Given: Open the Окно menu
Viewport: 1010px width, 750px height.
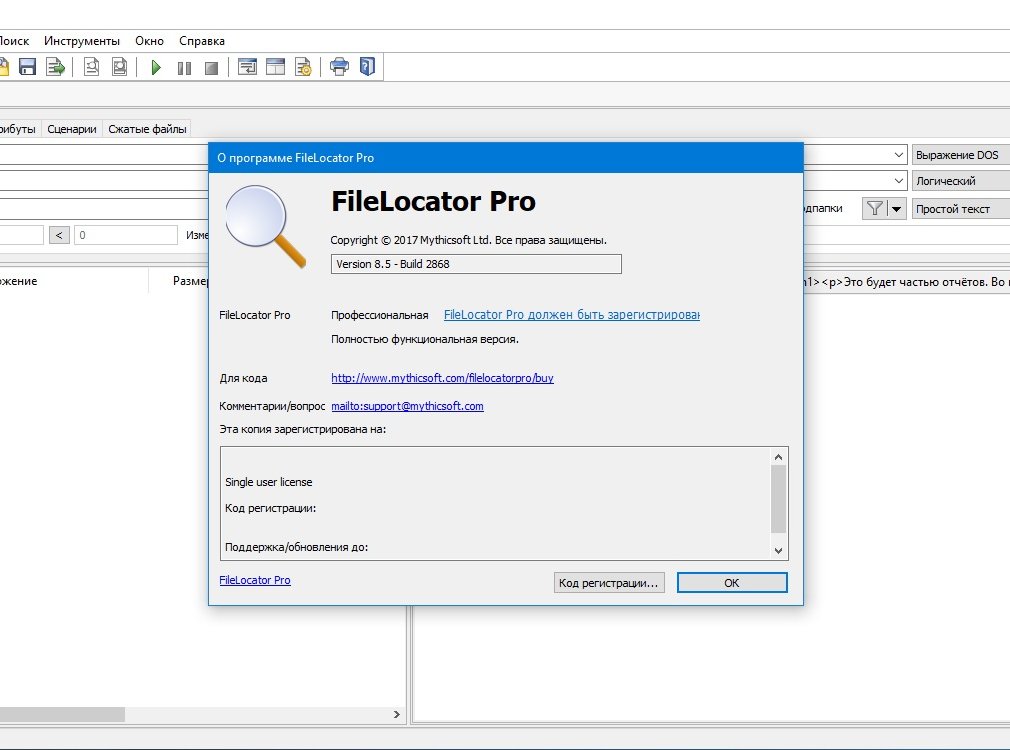Looking at the screenshot, I should [x=149, y=41].
